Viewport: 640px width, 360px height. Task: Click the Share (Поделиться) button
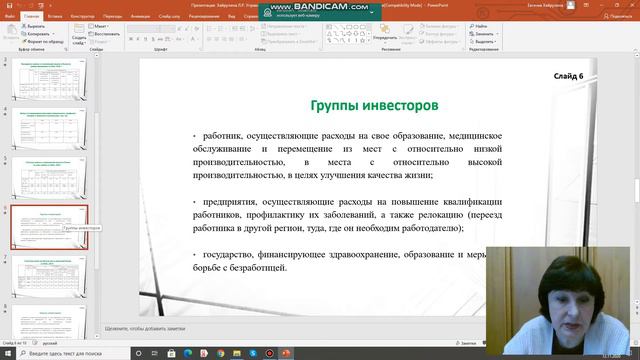[x=618, y=16]
